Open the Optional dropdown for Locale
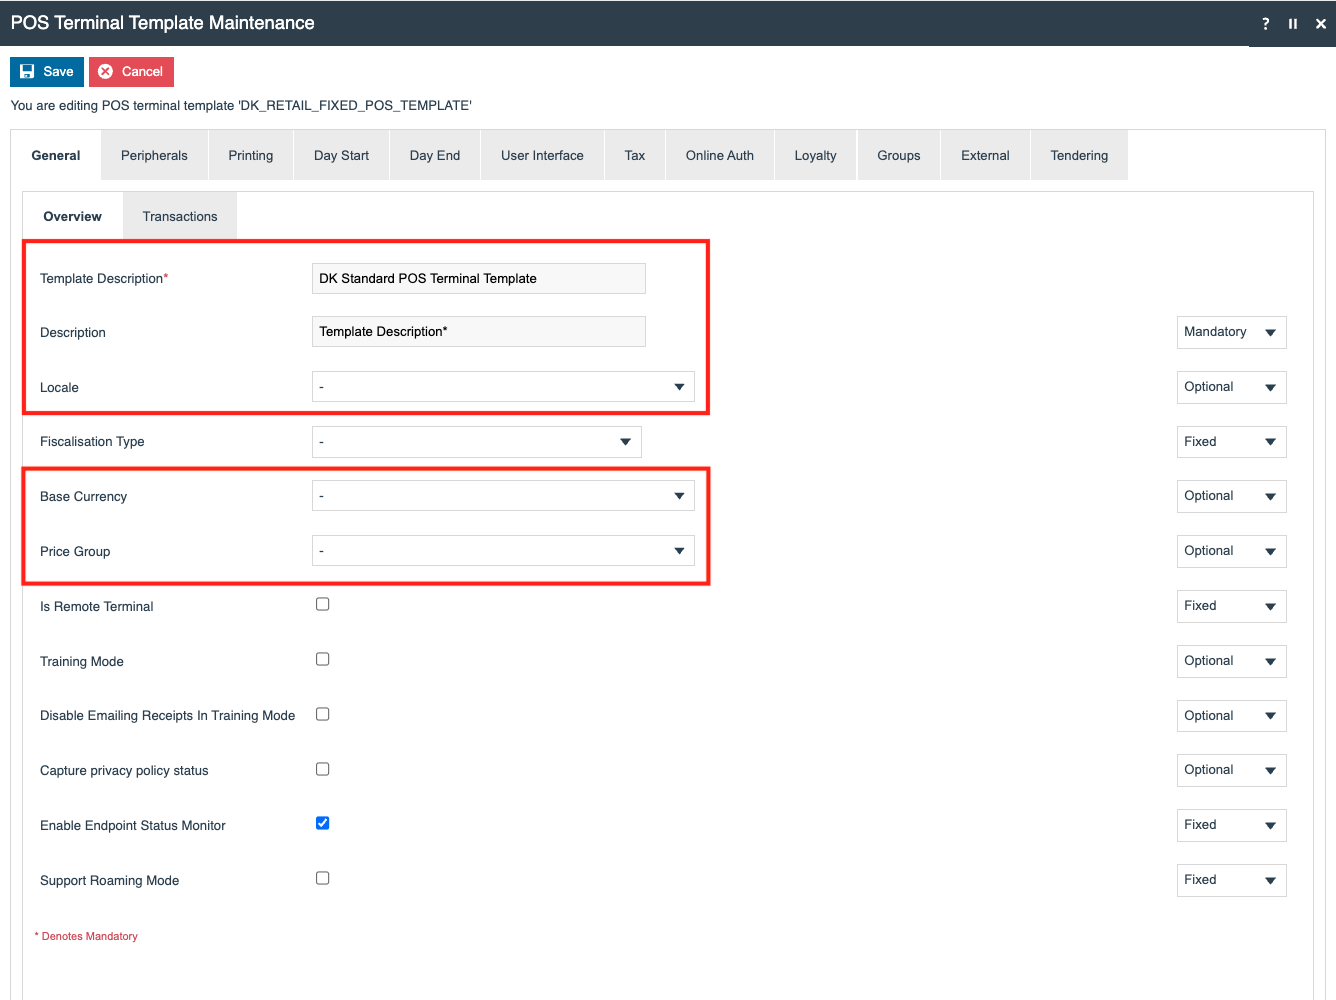This screenshot has width=1336, height=1000. point(1232,387)
